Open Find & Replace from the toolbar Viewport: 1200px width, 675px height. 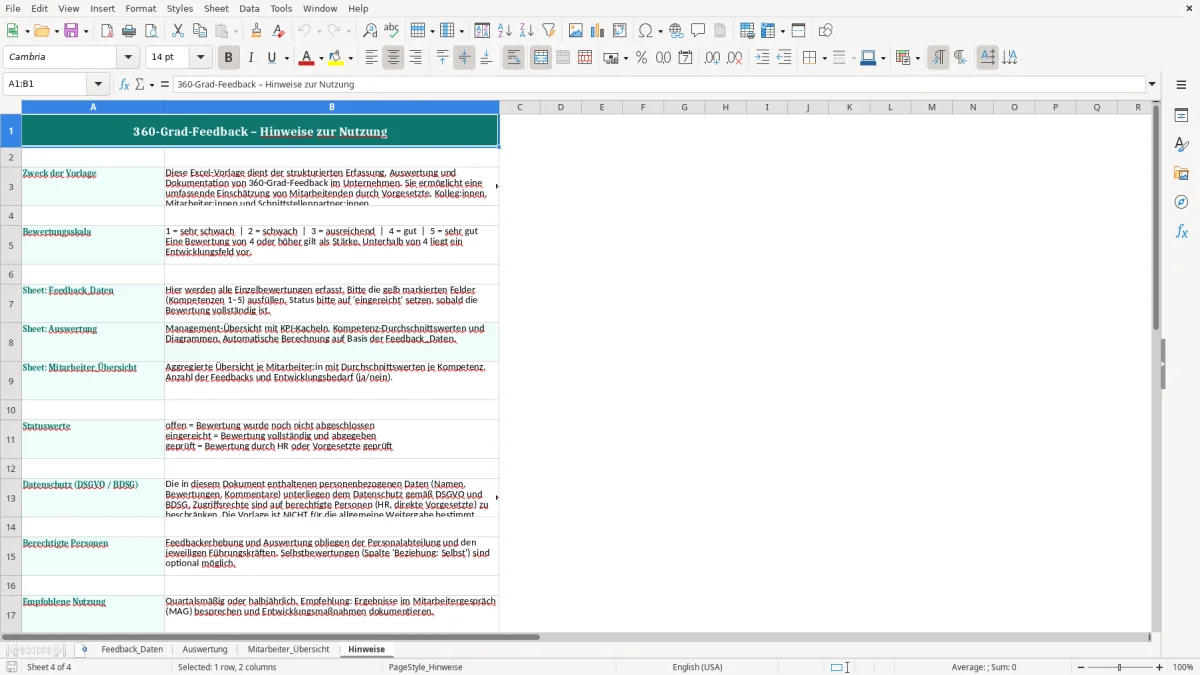pyautogui.click(x=370, y=31)
